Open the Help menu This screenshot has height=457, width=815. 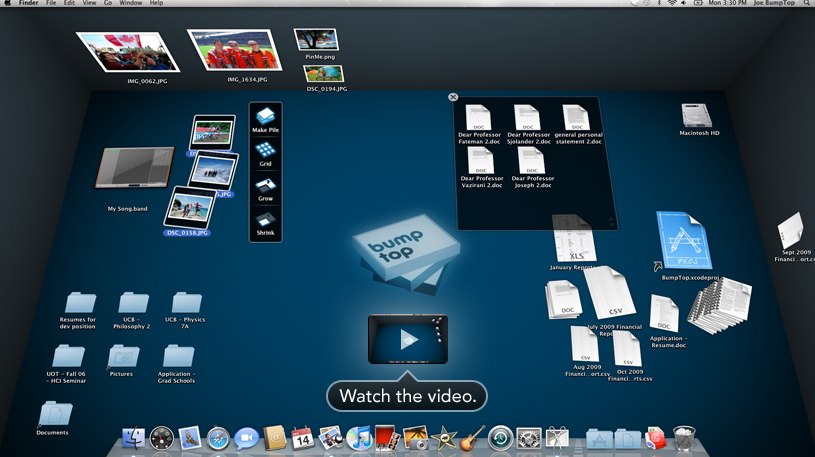pos(156,3)
